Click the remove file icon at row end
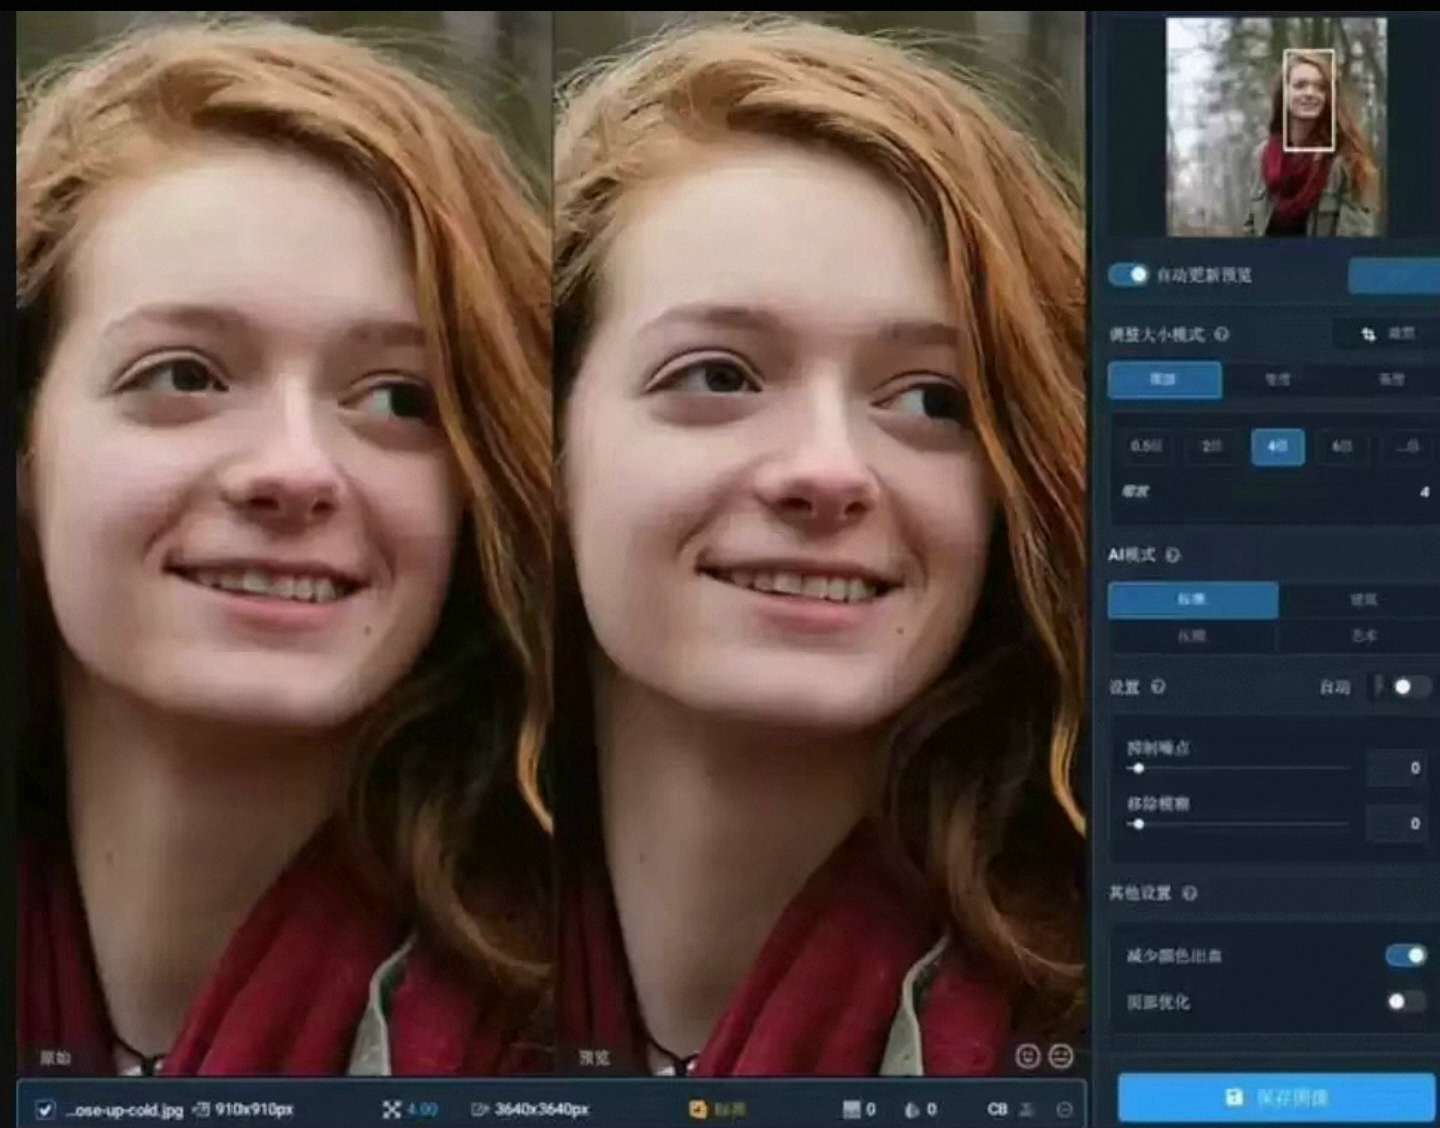The width and height of the screenshot is (1440, 1128). (1064, 1109)
